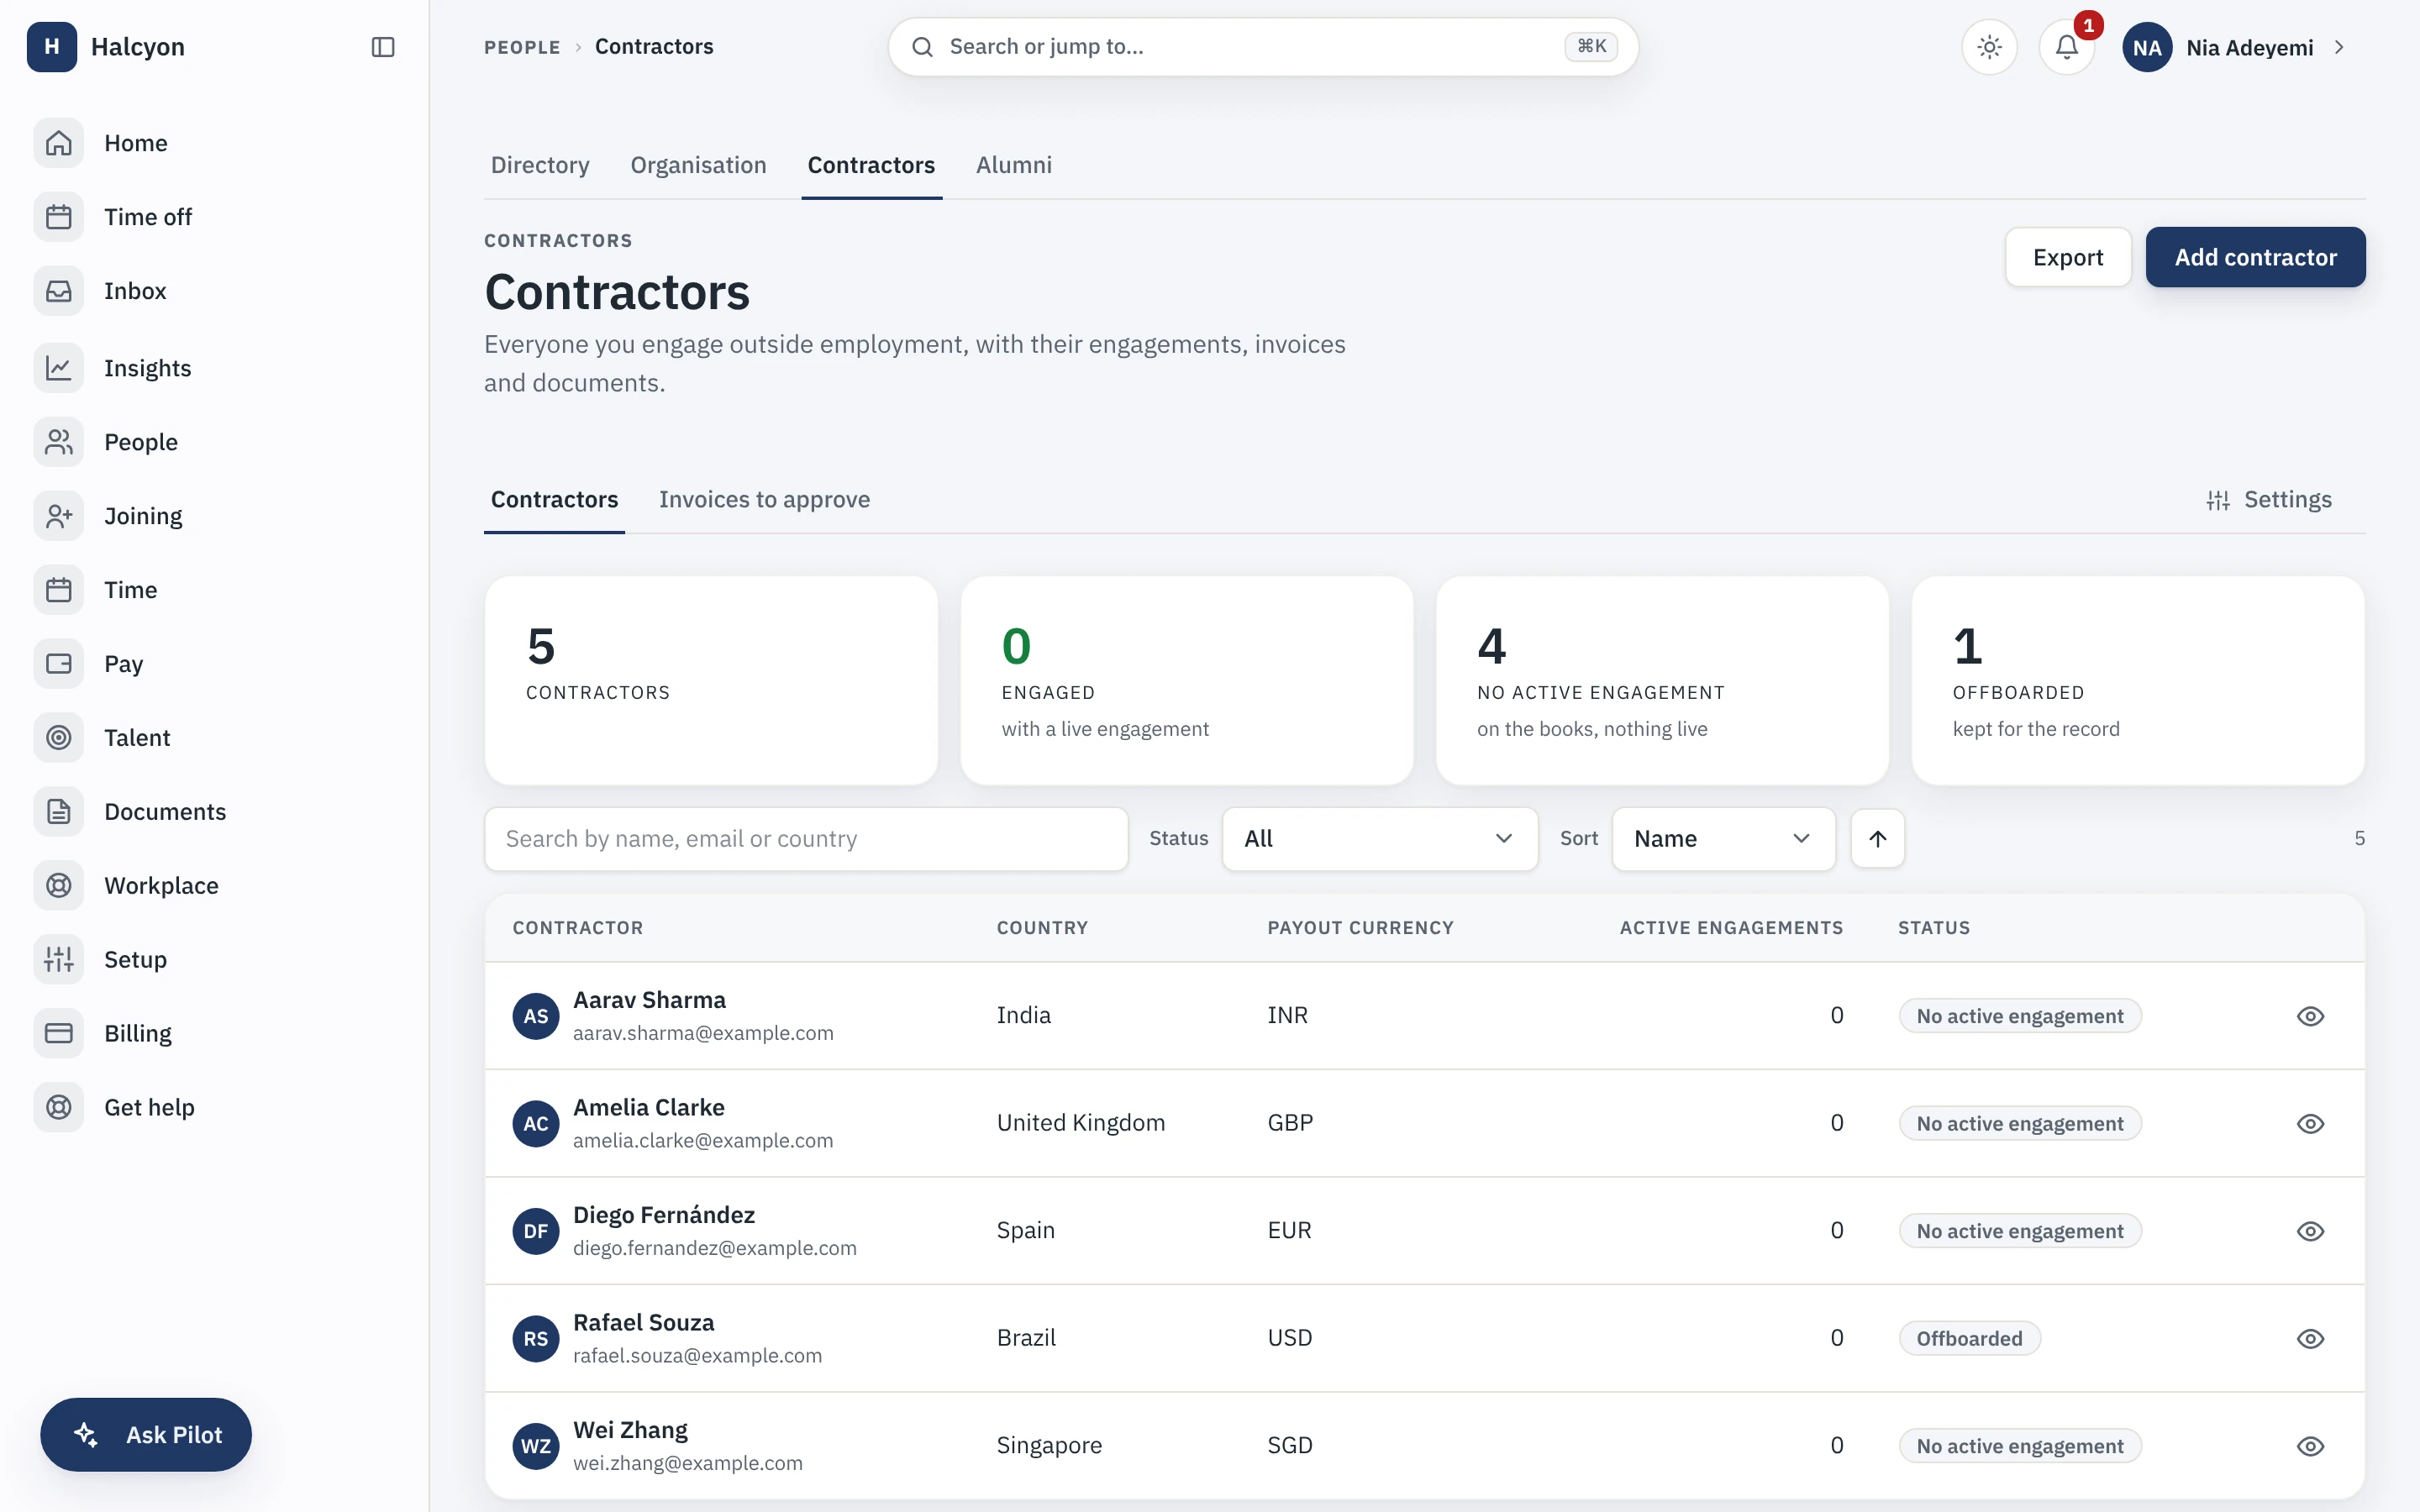Click the AS avatar for Aarav Sharma

536,1016
